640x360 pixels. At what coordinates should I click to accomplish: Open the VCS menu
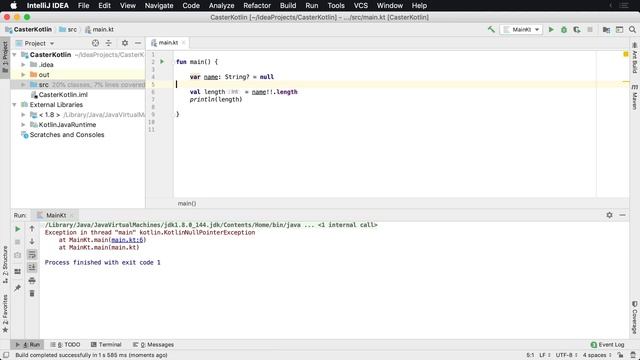[x=360, y=5]
